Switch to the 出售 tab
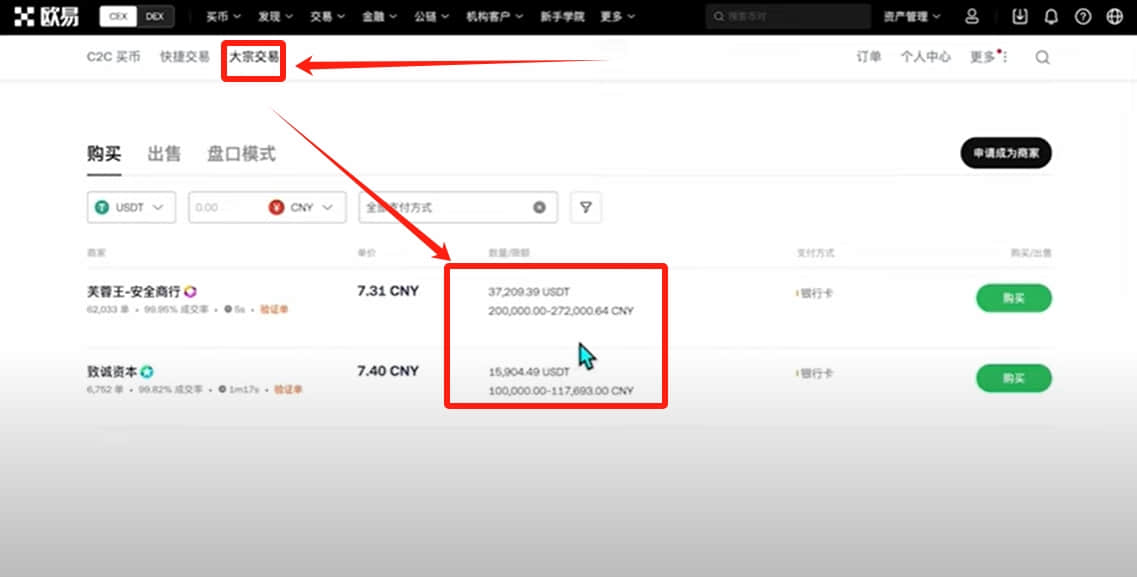The height and width of the screenshot is (577, 1137). [164, 154]
